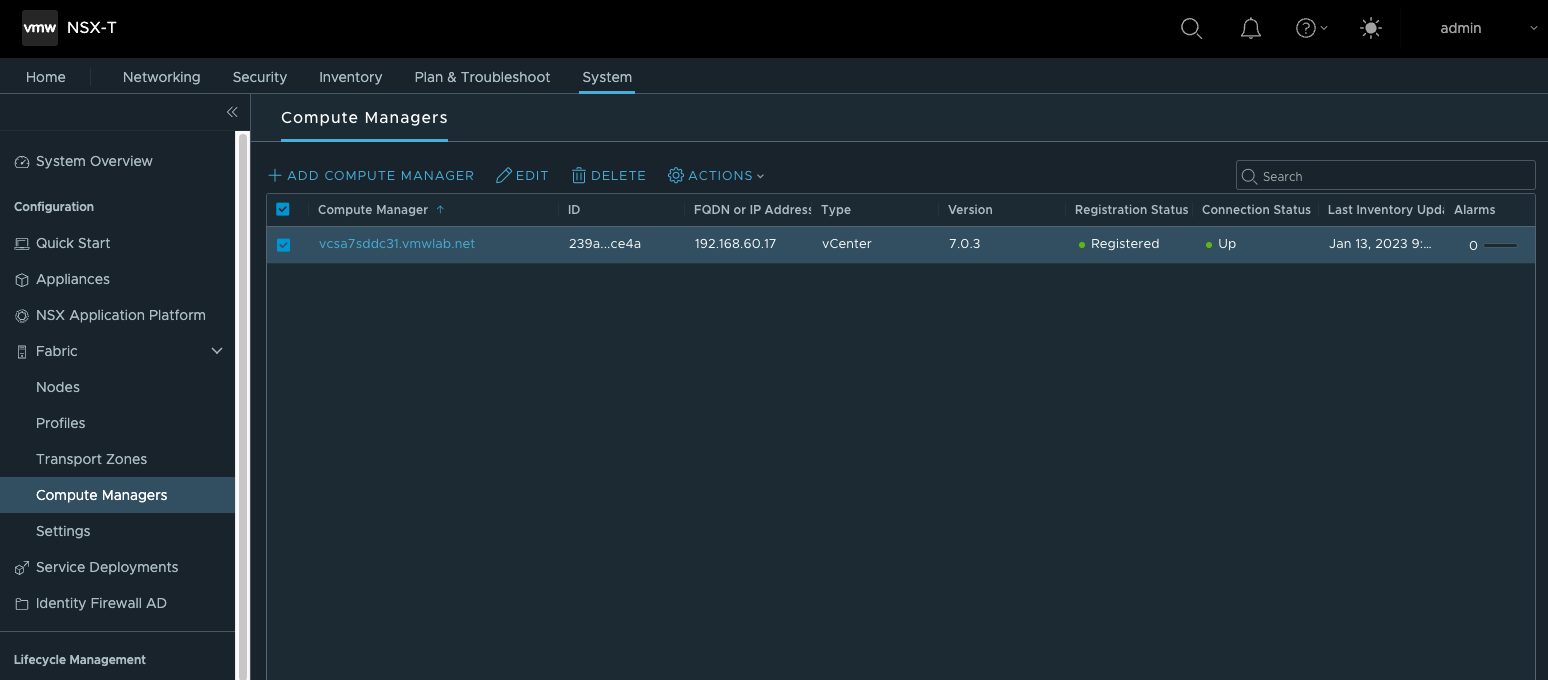Screen dimensions: 1548x680
Task: Click the sidebar vertical scrollbar
Action: point(242,405)
